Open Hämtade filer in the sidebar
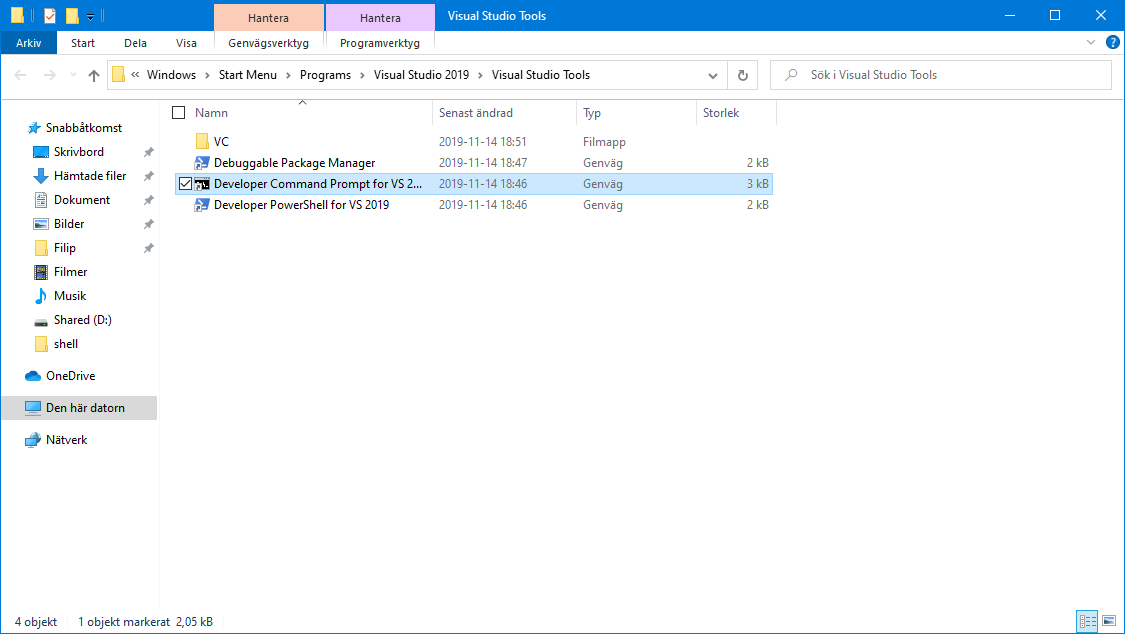 point(90,176)
